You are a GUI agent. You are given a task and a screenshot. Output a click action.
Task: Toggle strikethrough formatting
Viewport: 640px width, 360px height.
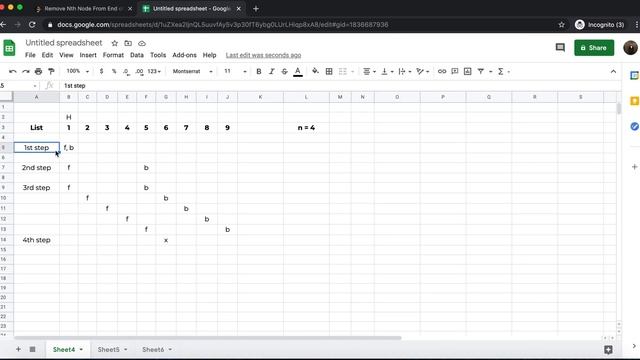(284, 71)
